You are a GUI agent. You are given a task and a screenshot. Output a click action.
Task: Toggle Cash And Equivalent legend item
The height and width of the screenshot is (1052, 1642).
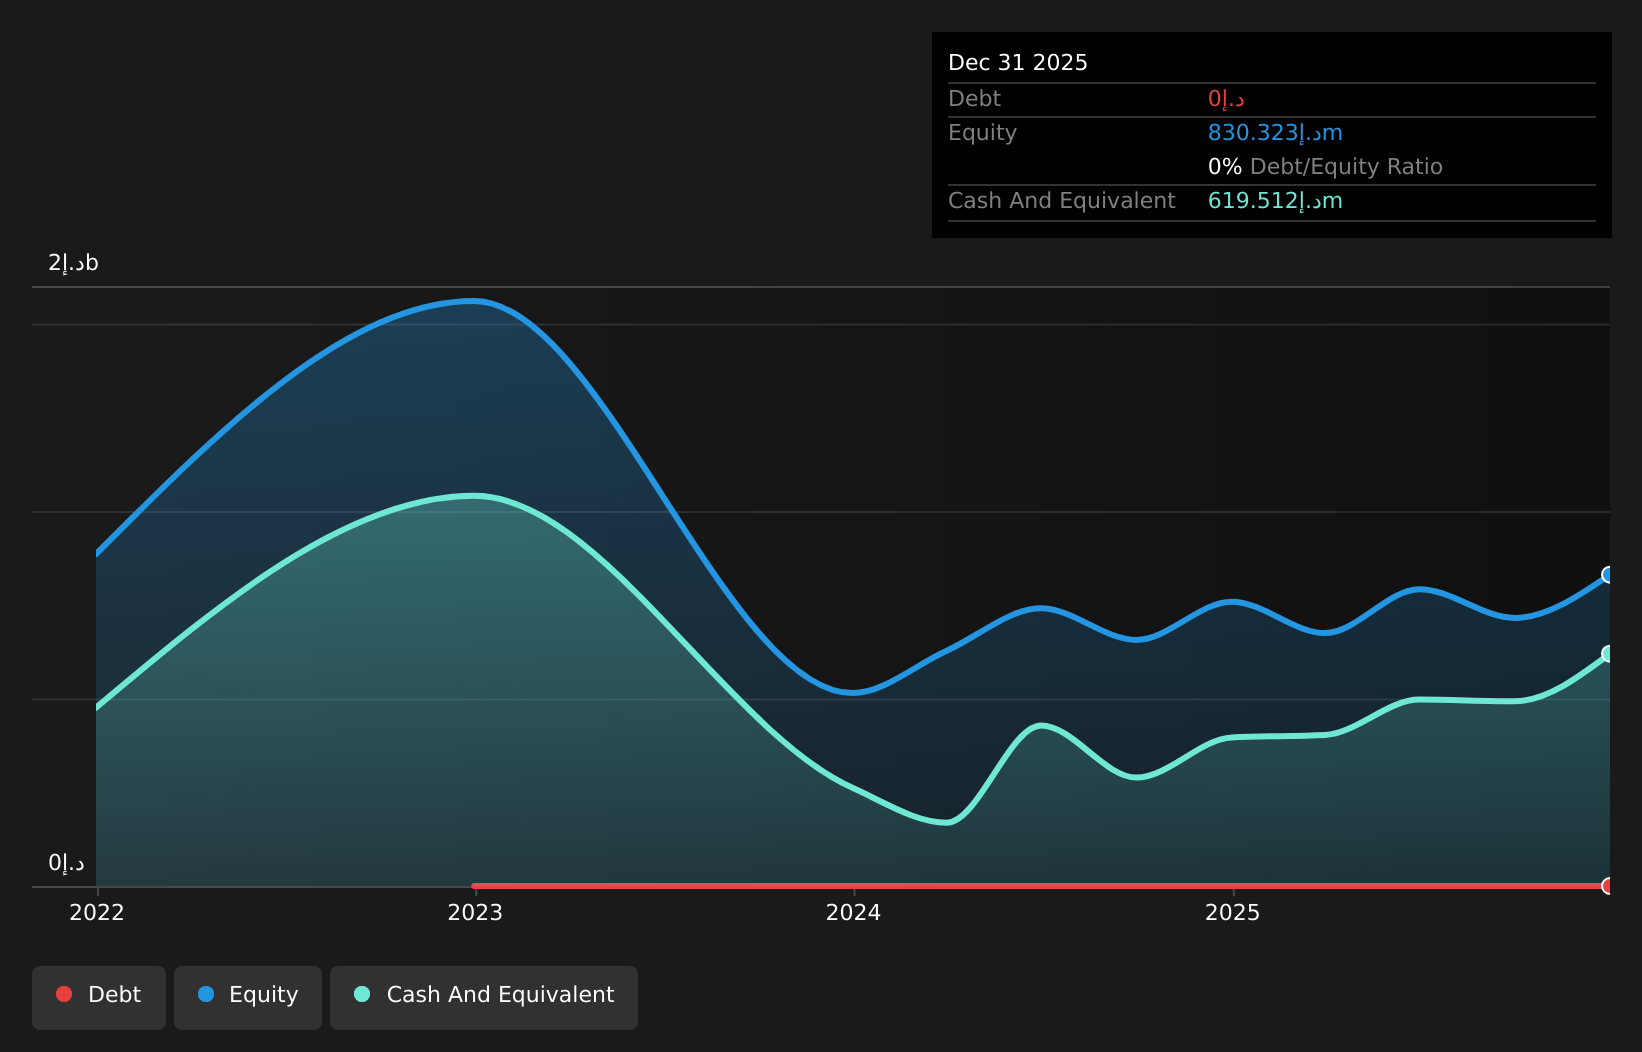(x=484, y=995)
